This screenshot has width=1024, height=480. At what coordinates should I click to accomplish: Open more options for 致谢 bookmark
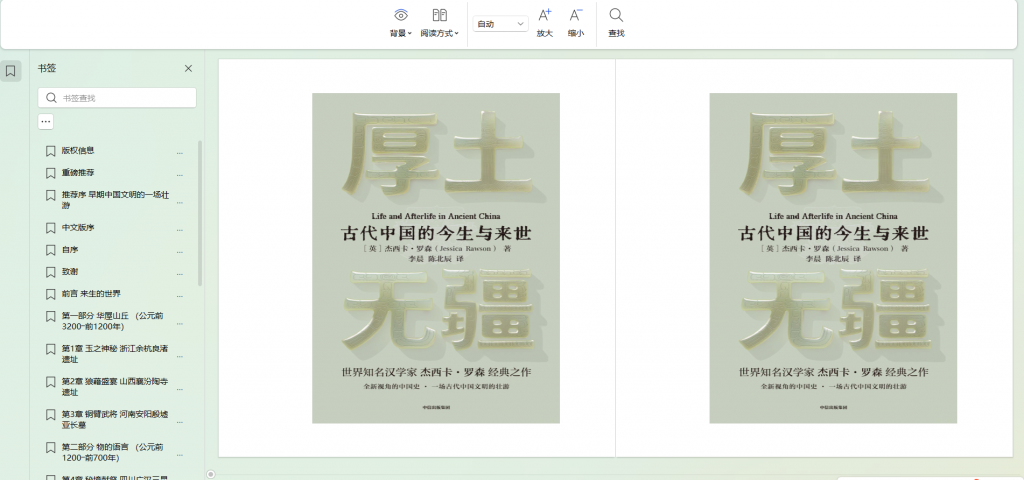tap(180, 274)
